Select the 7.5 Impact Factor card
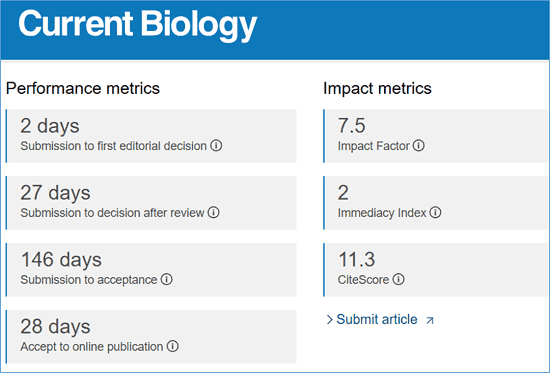 tap(436, 136)
